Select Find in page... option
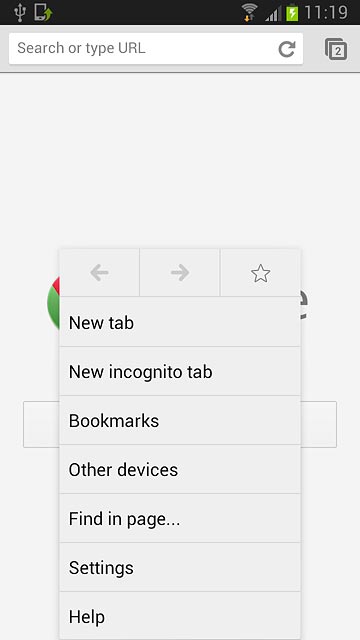Viewport: 360px width, 640px height. (180, 518)
